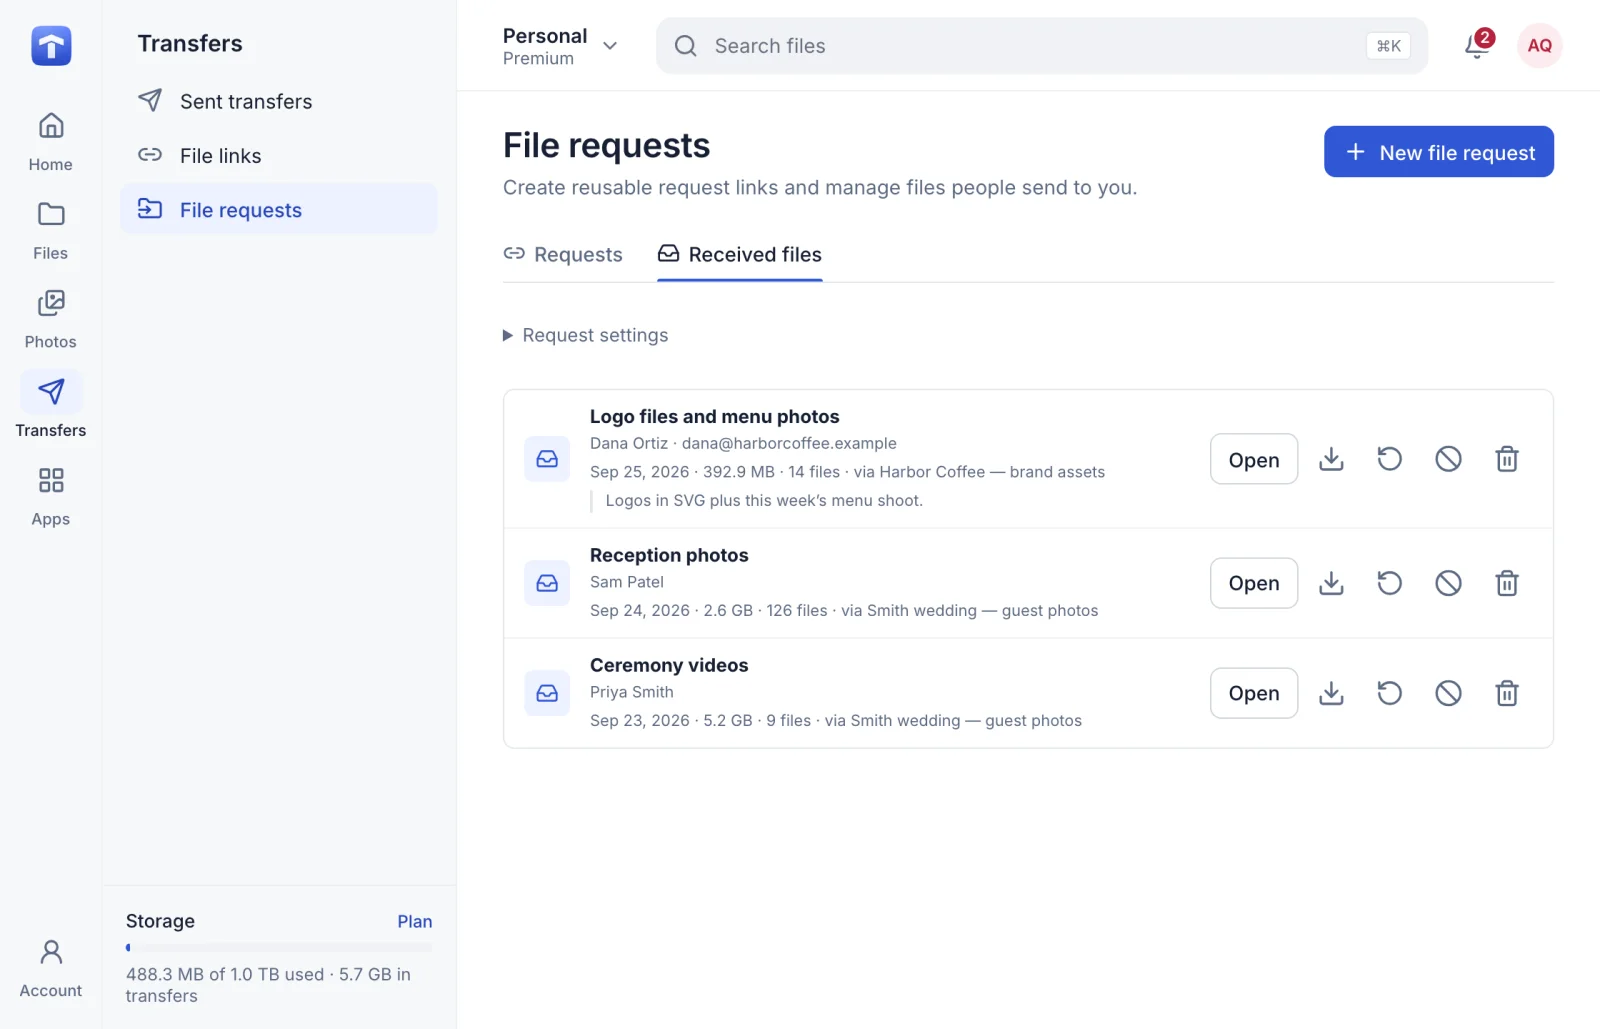Click the app logo icon

pyautogui.click(x=51, y=45)
